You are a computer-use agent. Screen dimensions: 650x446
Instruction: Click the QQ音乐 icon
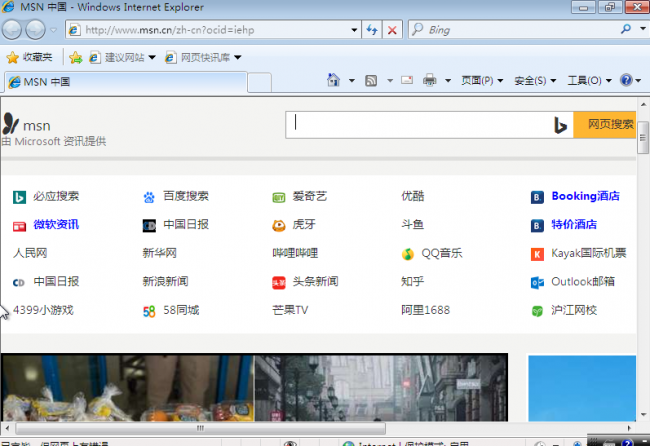point(408,254)
